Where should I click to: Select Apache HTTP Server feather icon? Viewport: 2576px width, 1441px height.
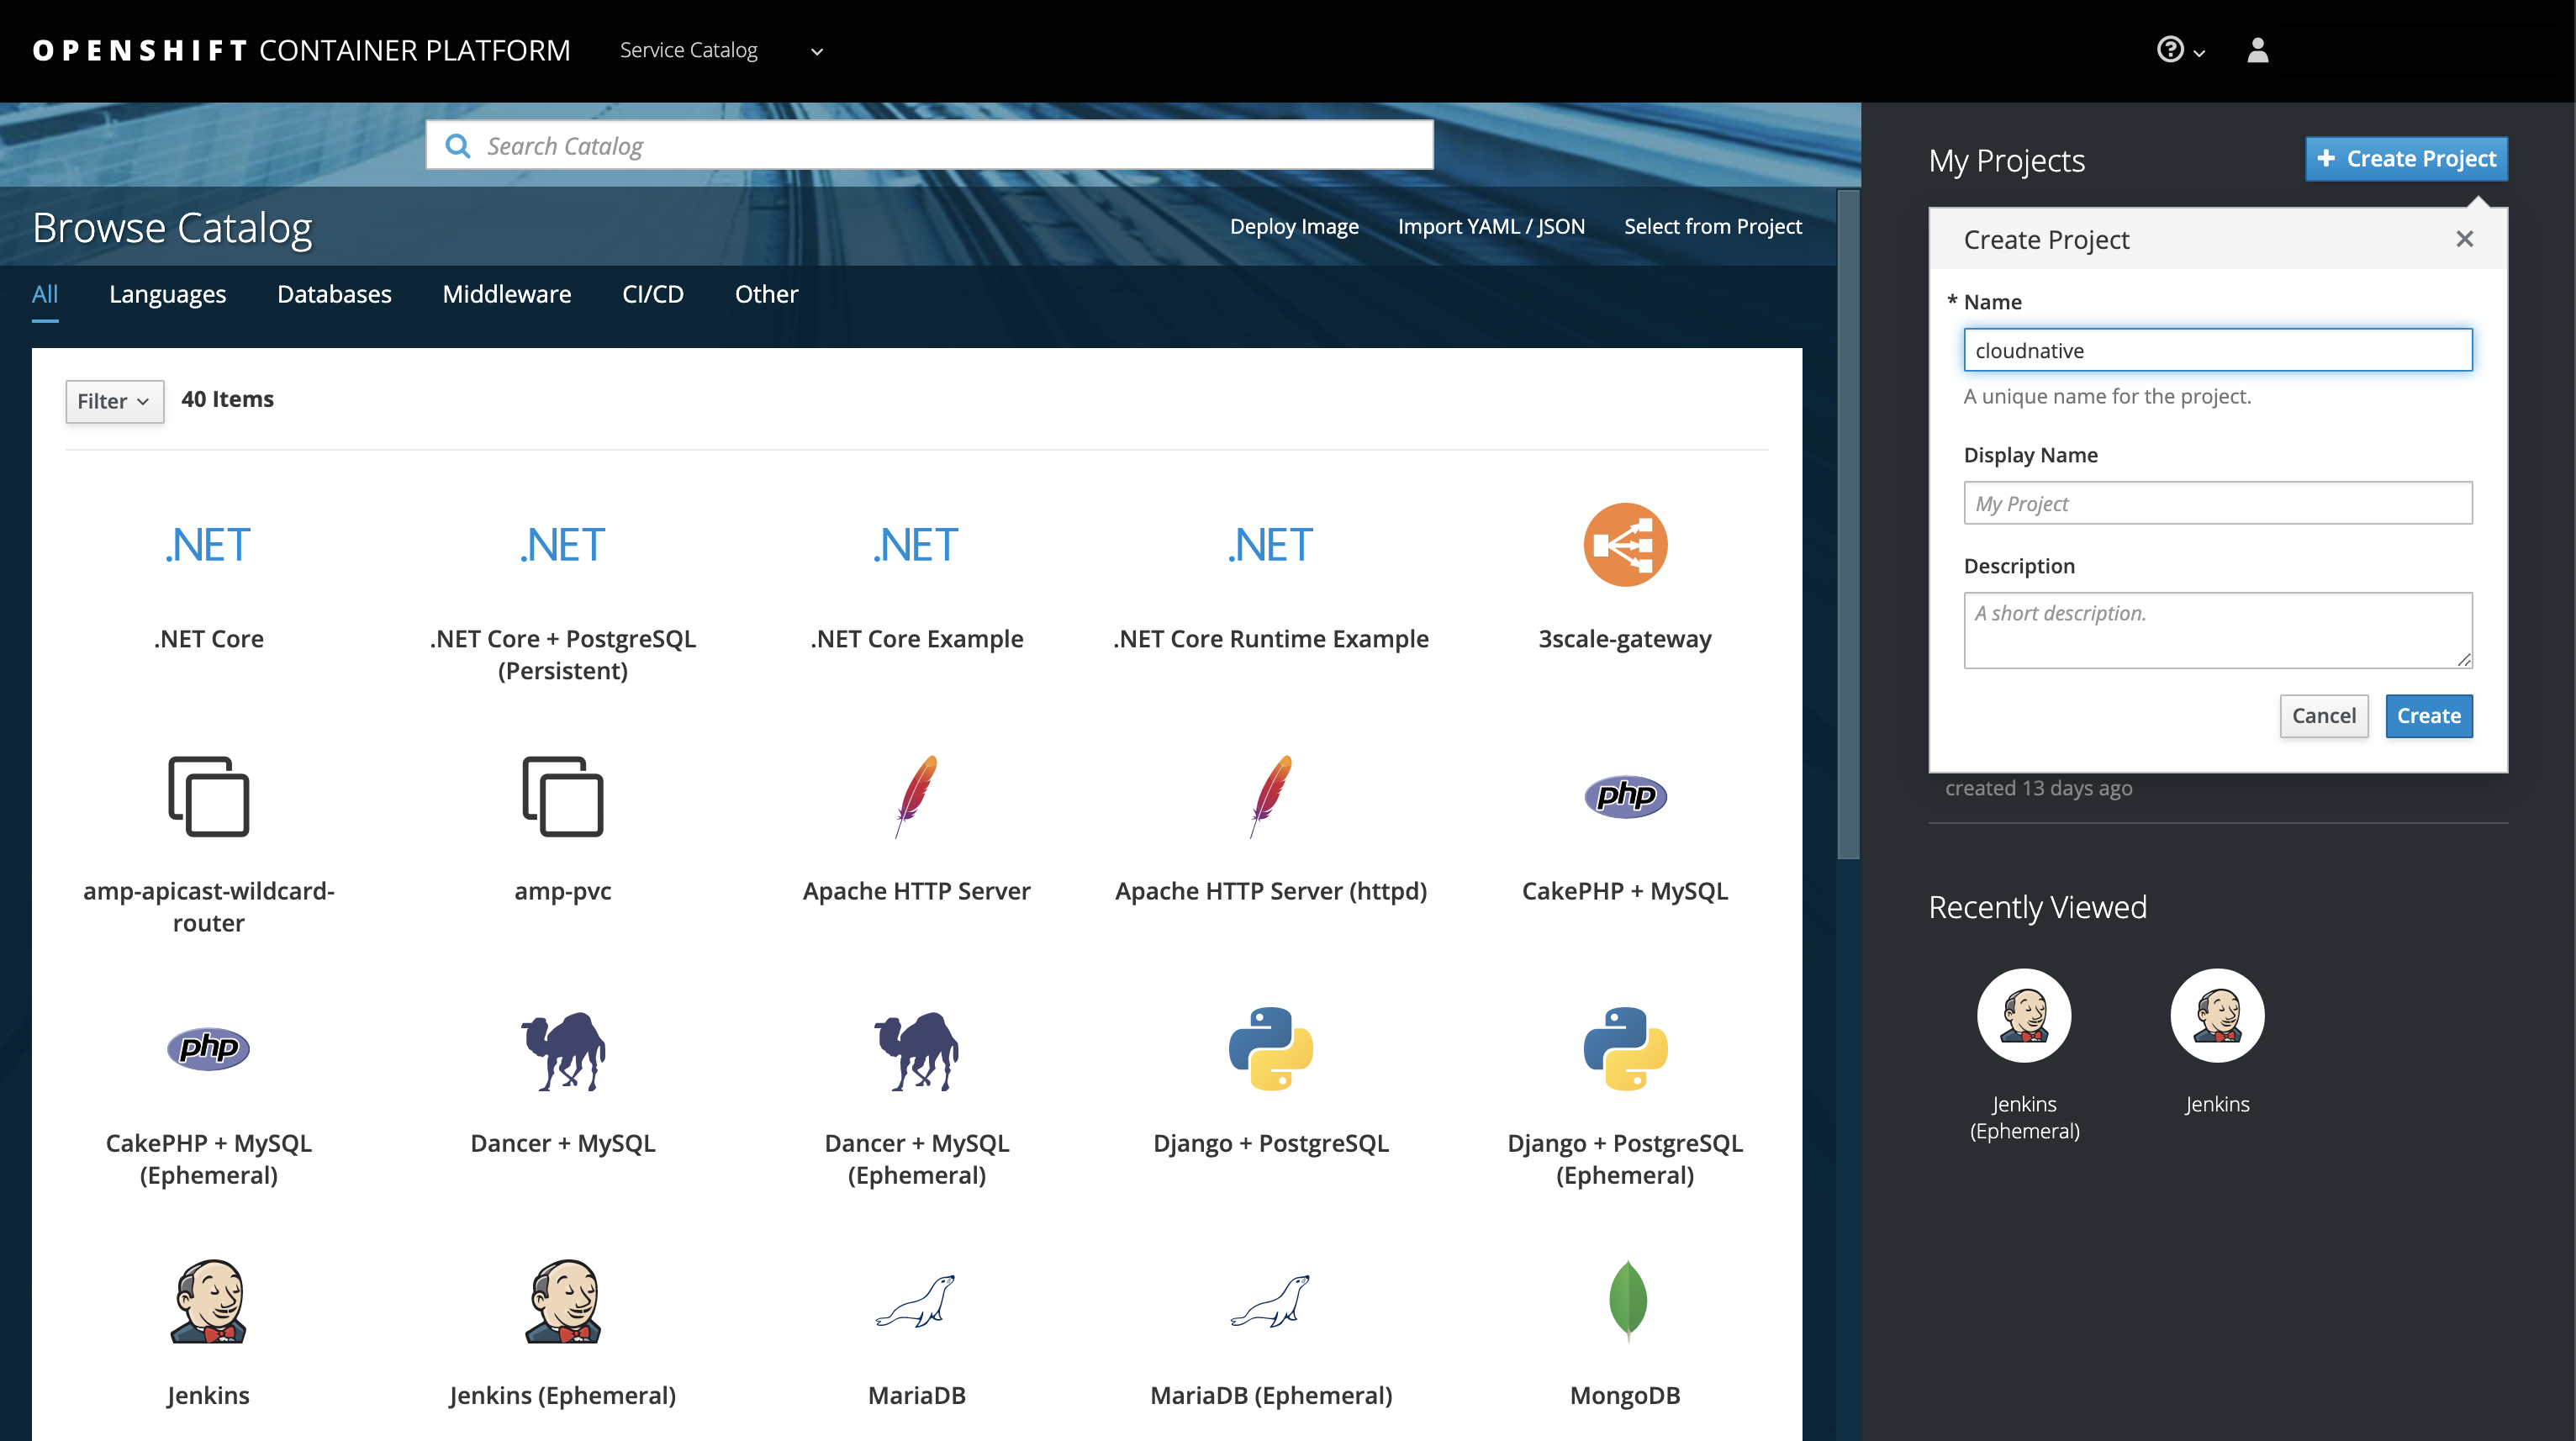coord(916,797)
